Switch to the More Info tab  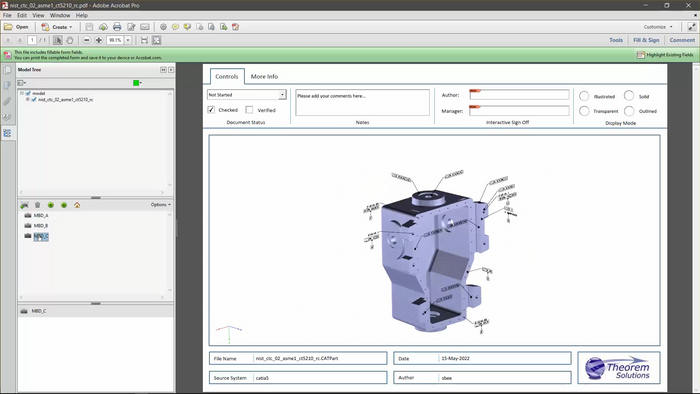[x=264, y=77]
